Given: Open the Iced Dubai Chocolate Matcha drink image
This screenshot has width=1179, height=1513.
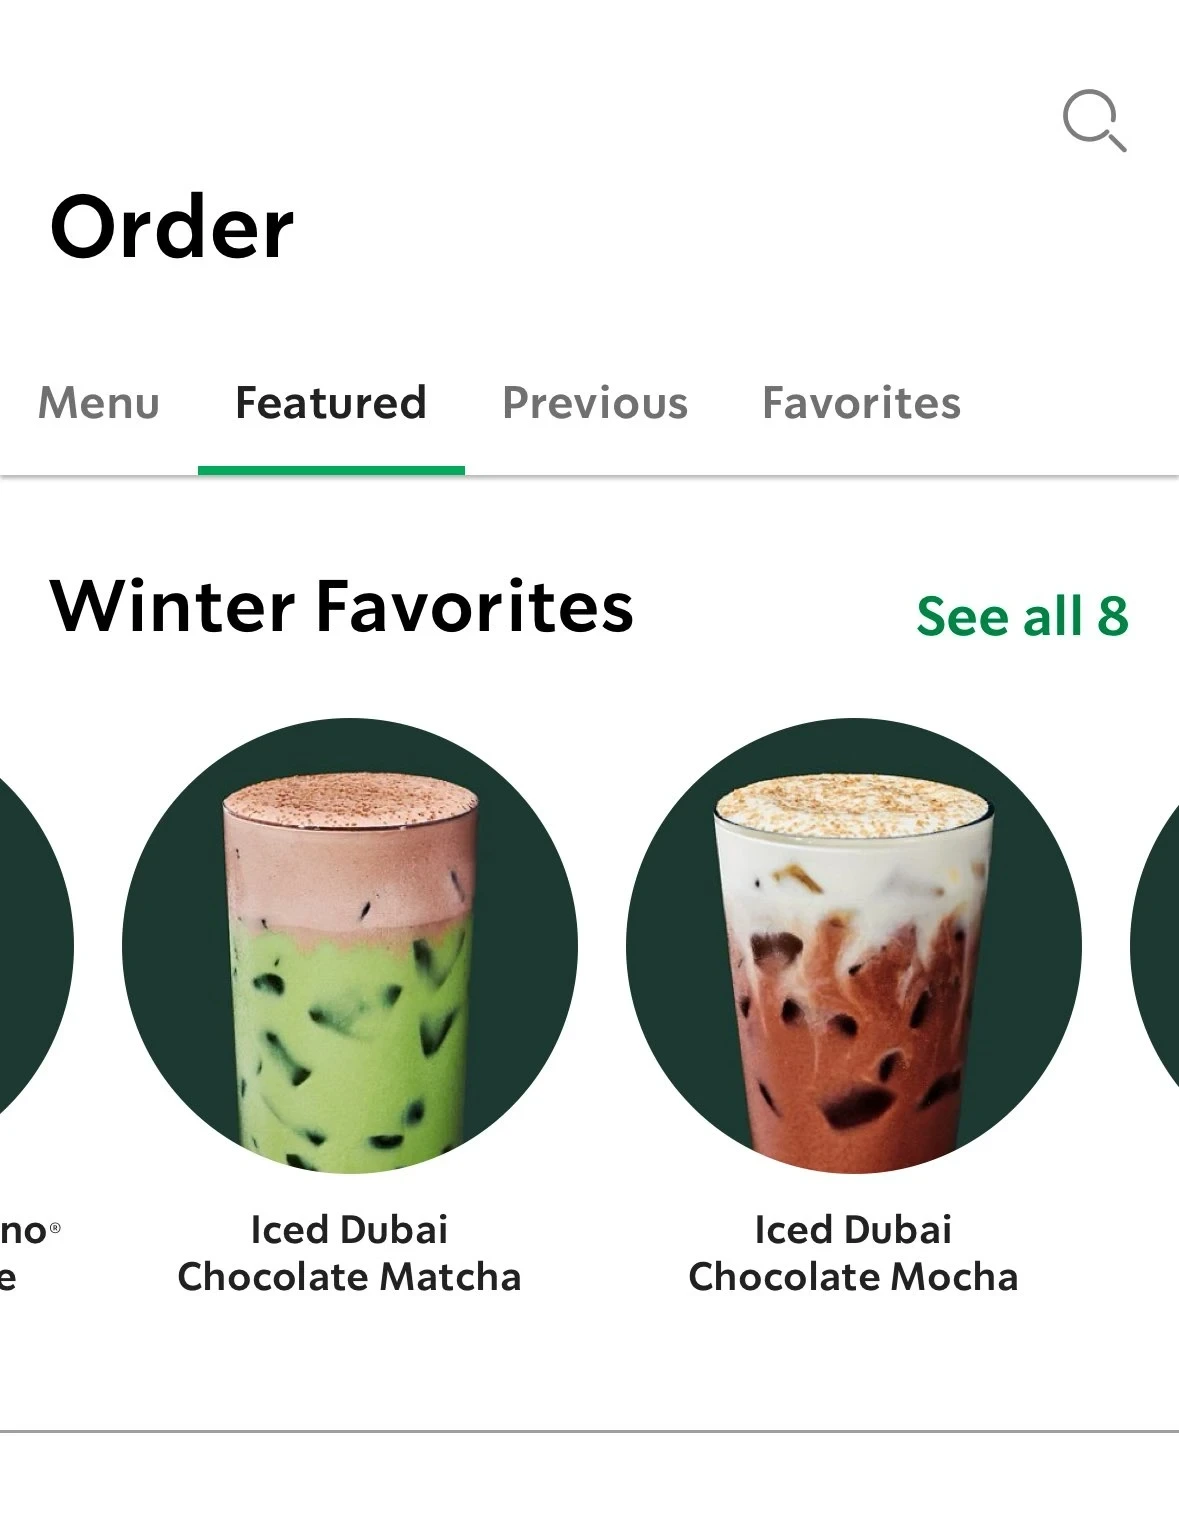Looking at the screenshot, I should tap(350, 945).
